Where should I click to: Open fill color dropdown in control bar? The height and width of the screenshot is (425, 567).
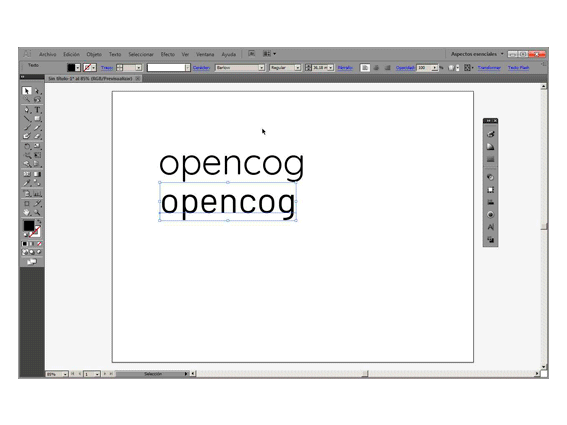[x=78, y=68]
